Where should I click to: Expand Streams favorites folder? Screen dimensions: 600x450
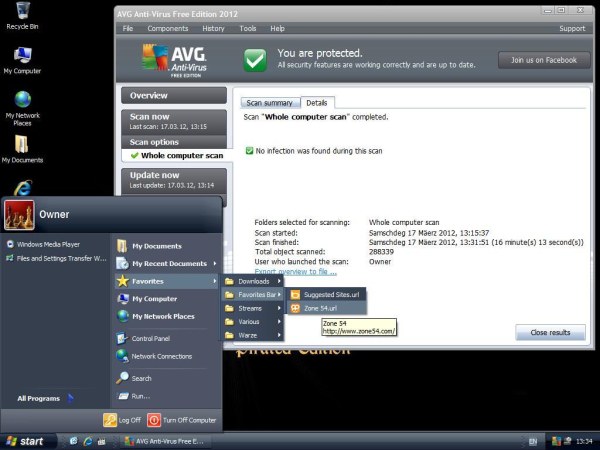(x=253, y=308)
